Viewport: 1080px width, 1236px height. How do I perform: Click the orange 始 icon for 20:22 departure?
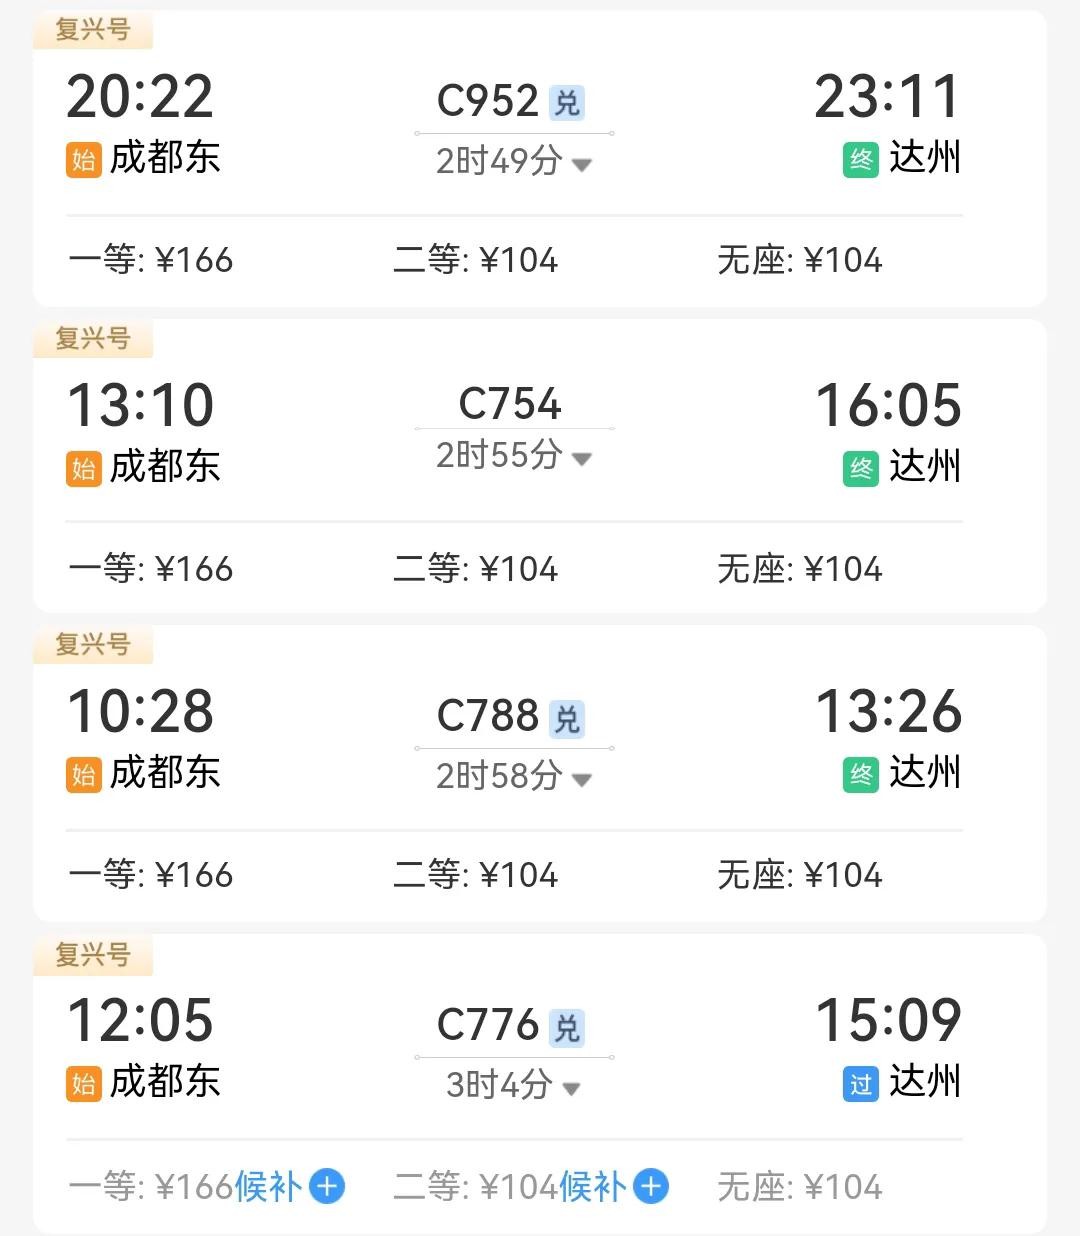pyautogui.click(x=84, y=159)
